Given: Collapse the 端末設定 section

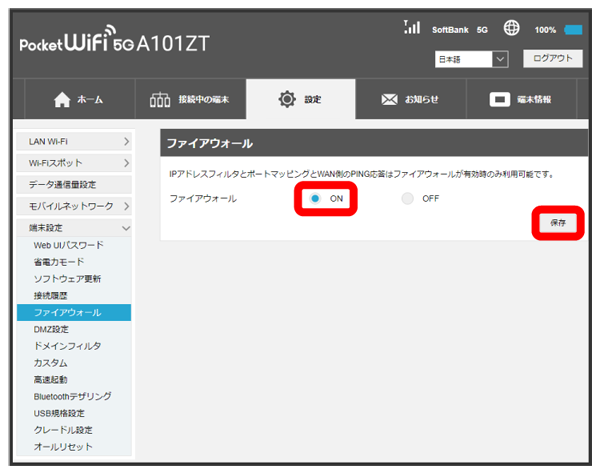Looking at the screenshot, I should [75, 228].
